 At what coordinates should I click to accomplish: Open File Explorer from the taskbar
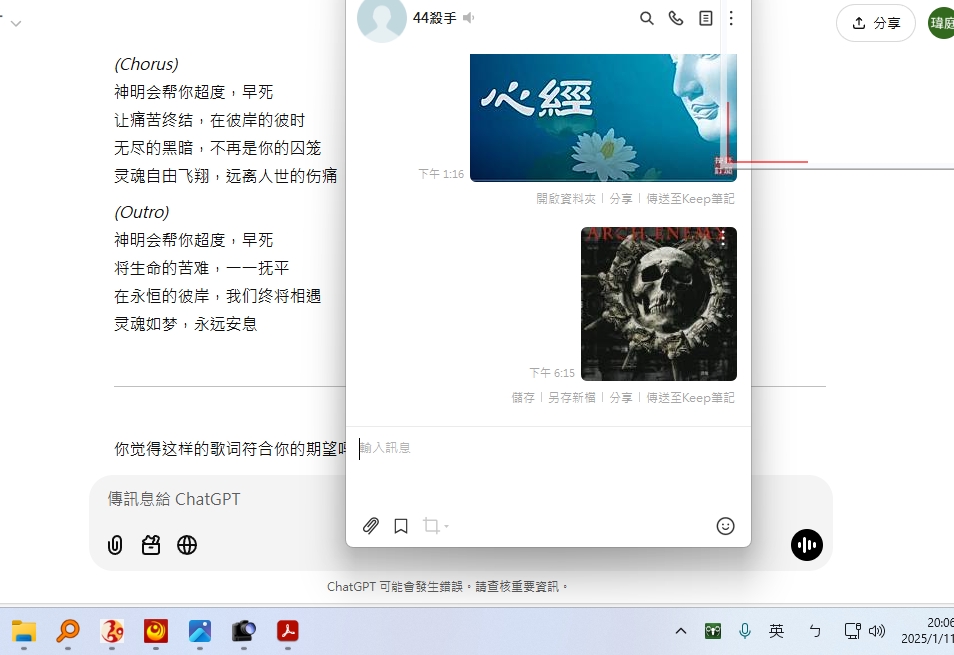[x=24, y=631]
